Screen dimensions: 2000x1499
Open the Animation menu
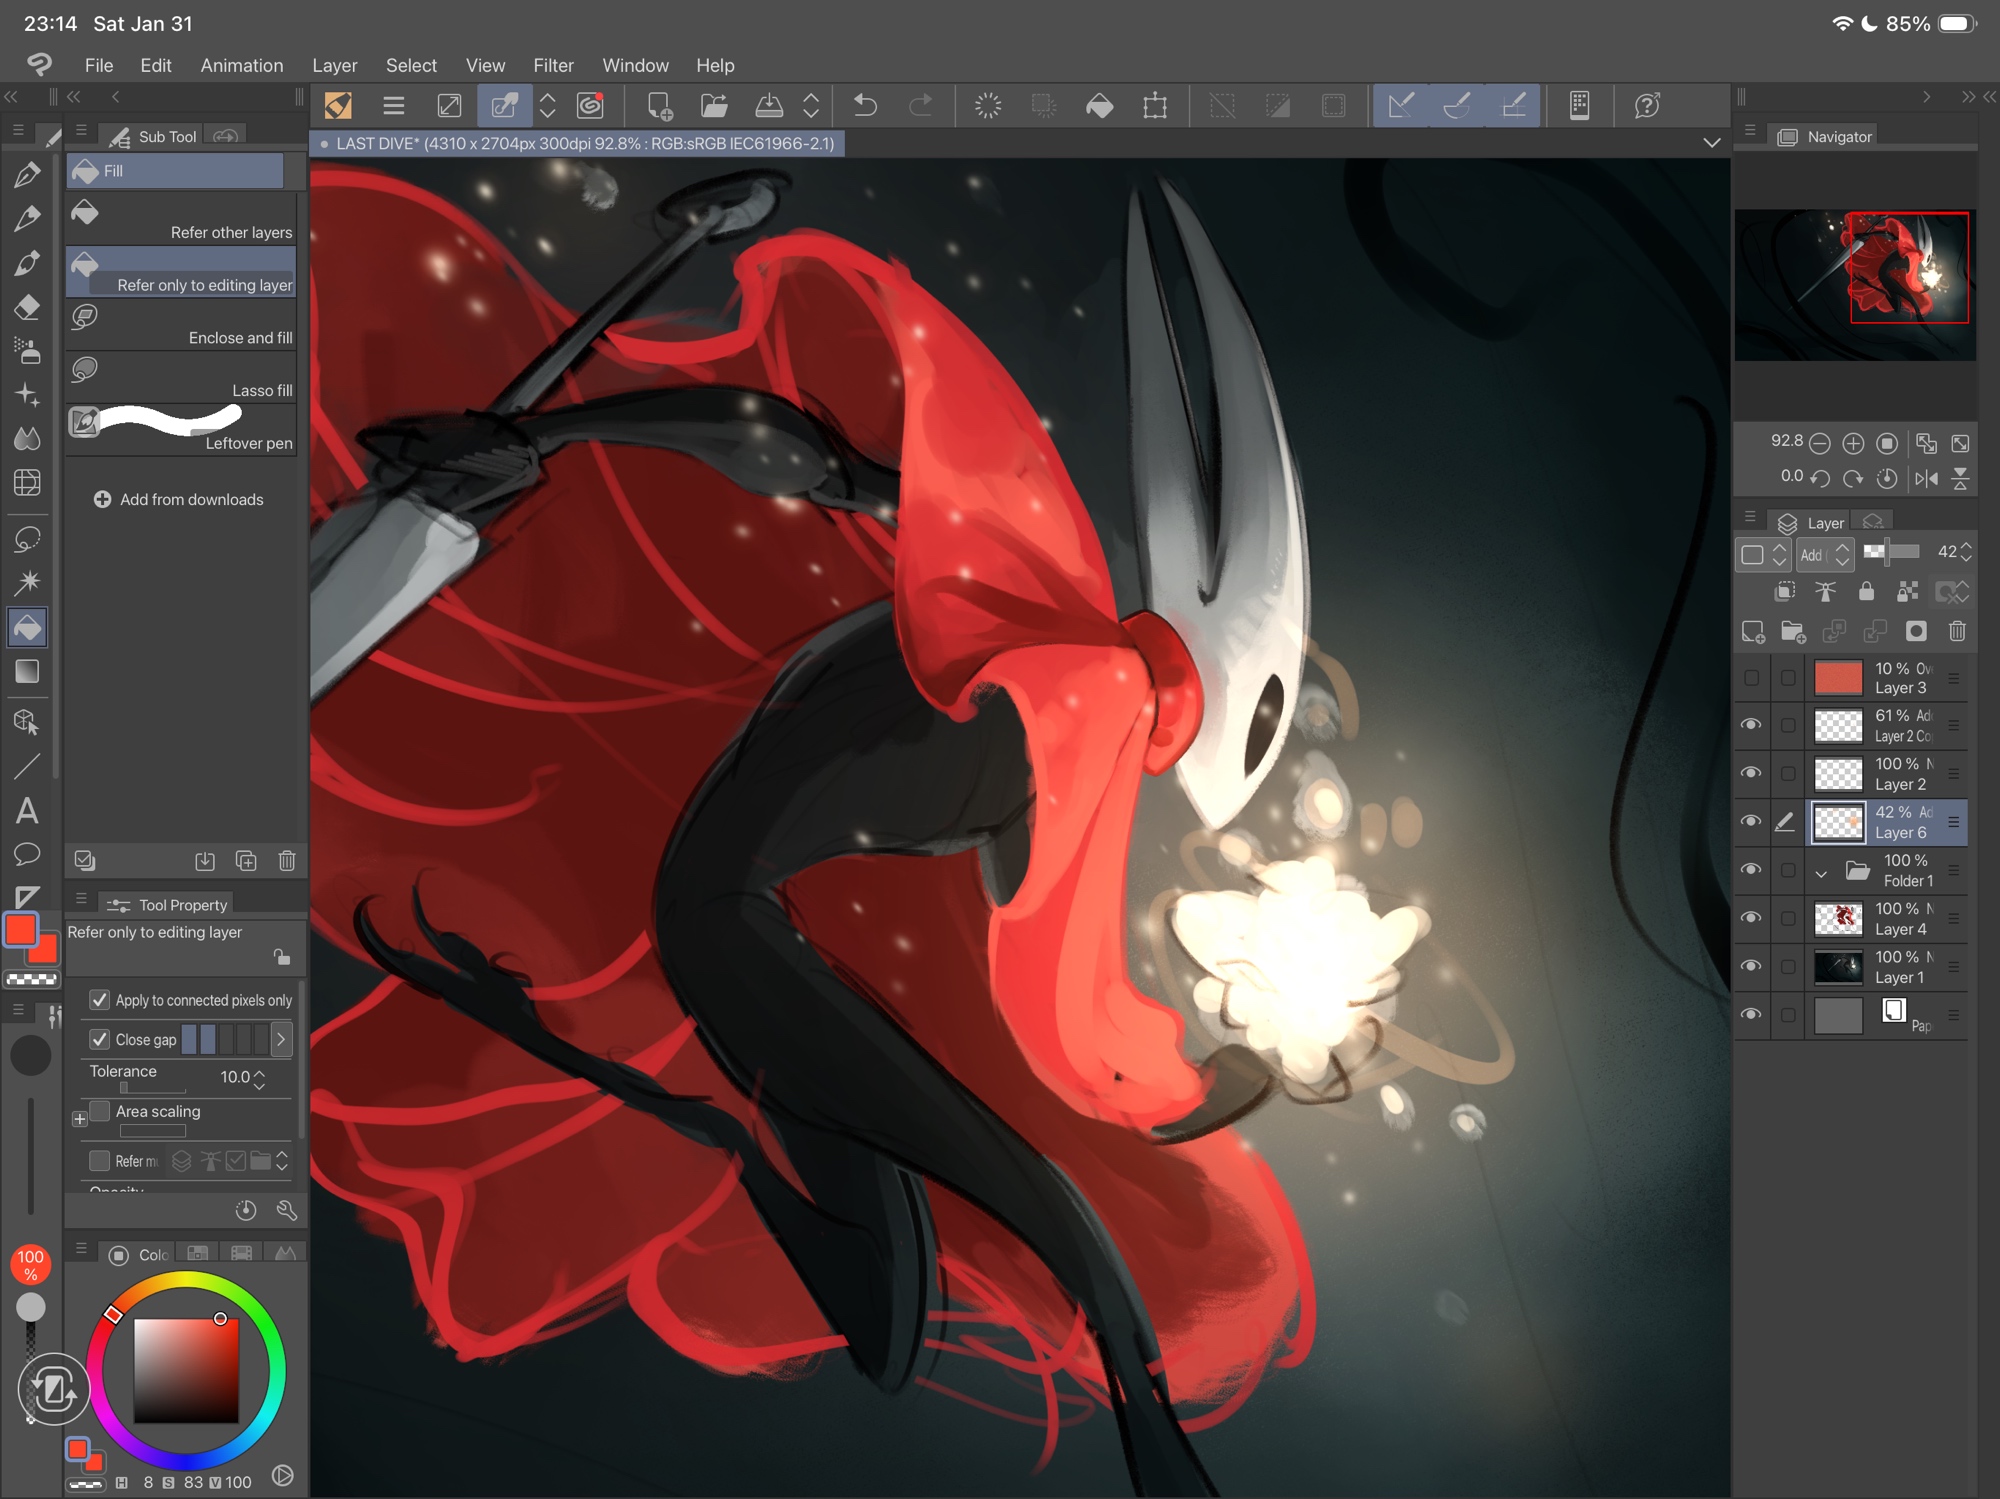click(x=241, y=65)
